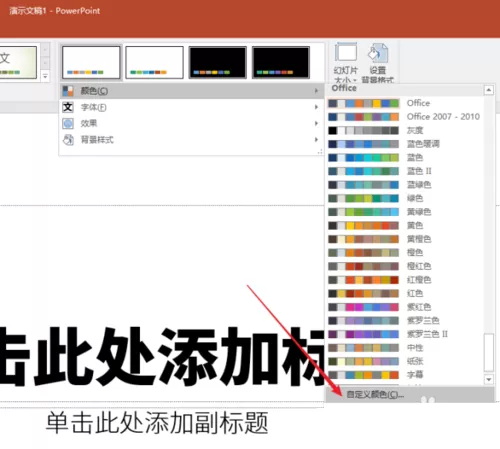This screenshot has width=500, height=449.
Task: Click the color list scroll-up arrow
Action: (489, 90)
